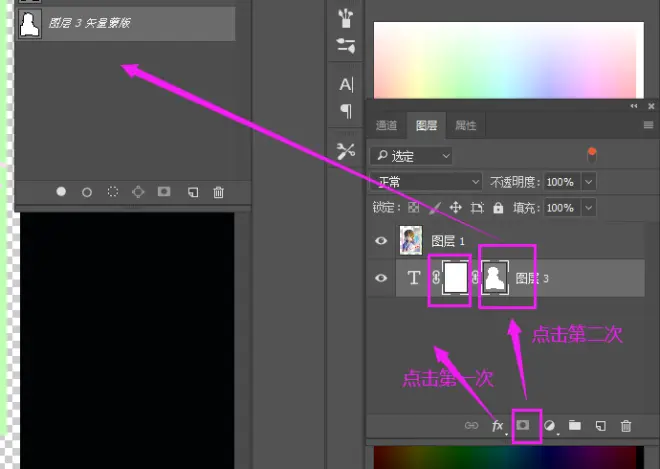The image size is (660, 469).
Task: Open the 选定 layer filter dropdown
Action: (x=412, y=156)
